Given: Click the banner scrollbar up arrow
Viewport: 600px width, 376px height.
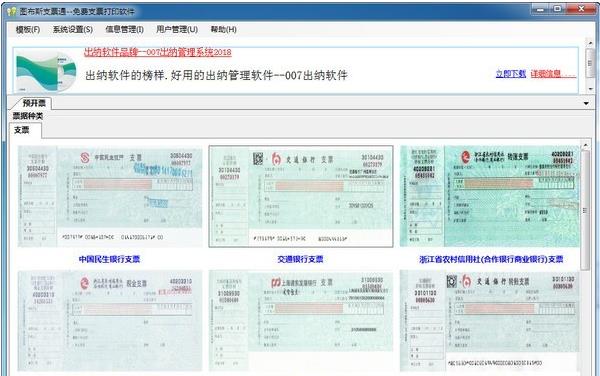Looking at the screenshot, I should click(x=590, y=43).
